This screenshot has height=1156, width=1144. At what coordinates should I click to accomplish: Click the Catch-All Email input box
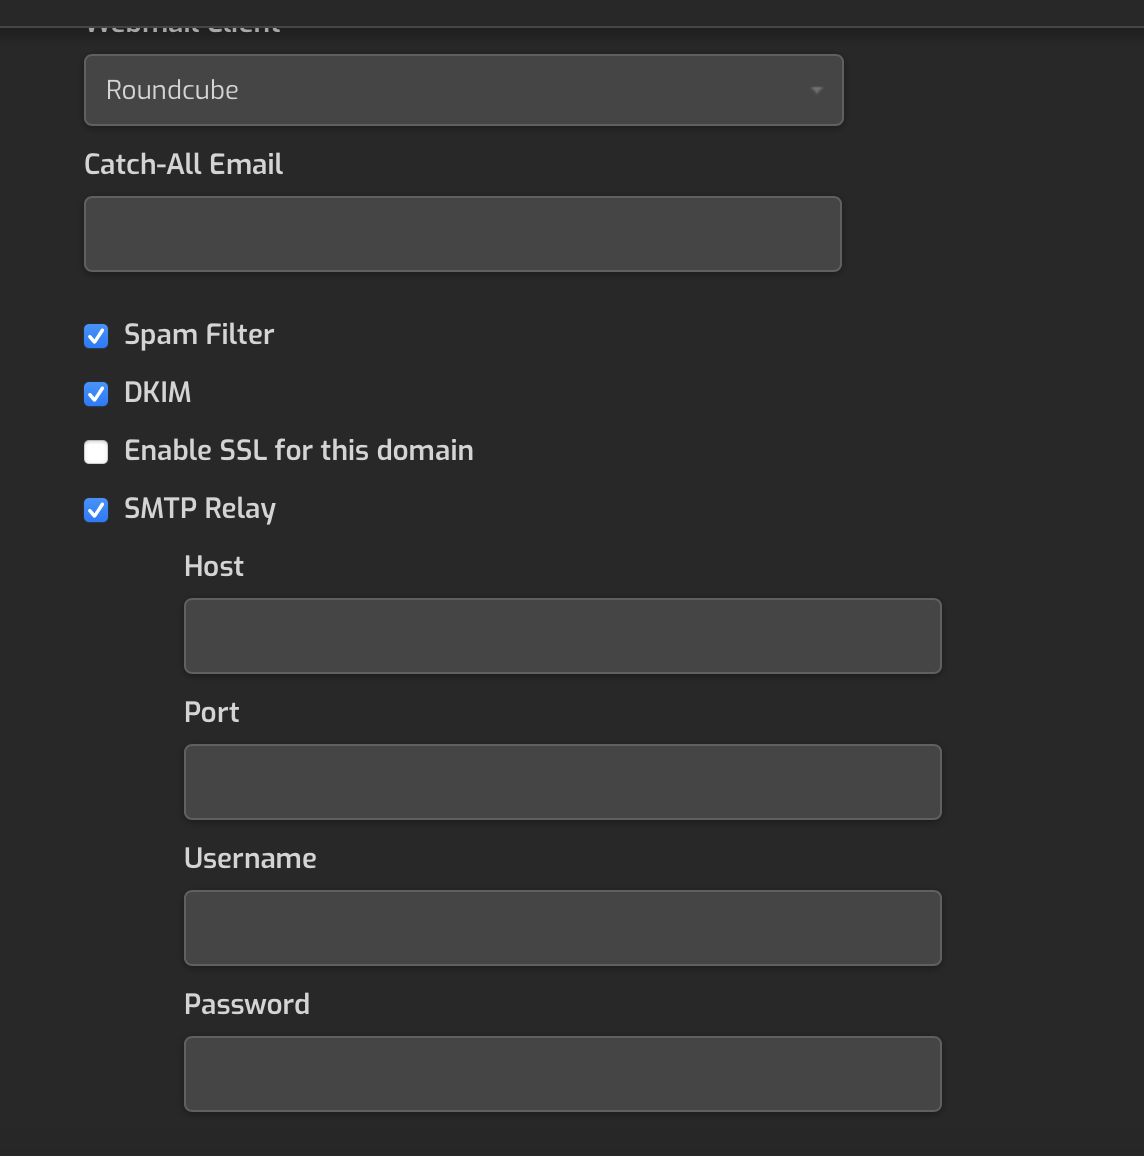(x=463, y=233)
